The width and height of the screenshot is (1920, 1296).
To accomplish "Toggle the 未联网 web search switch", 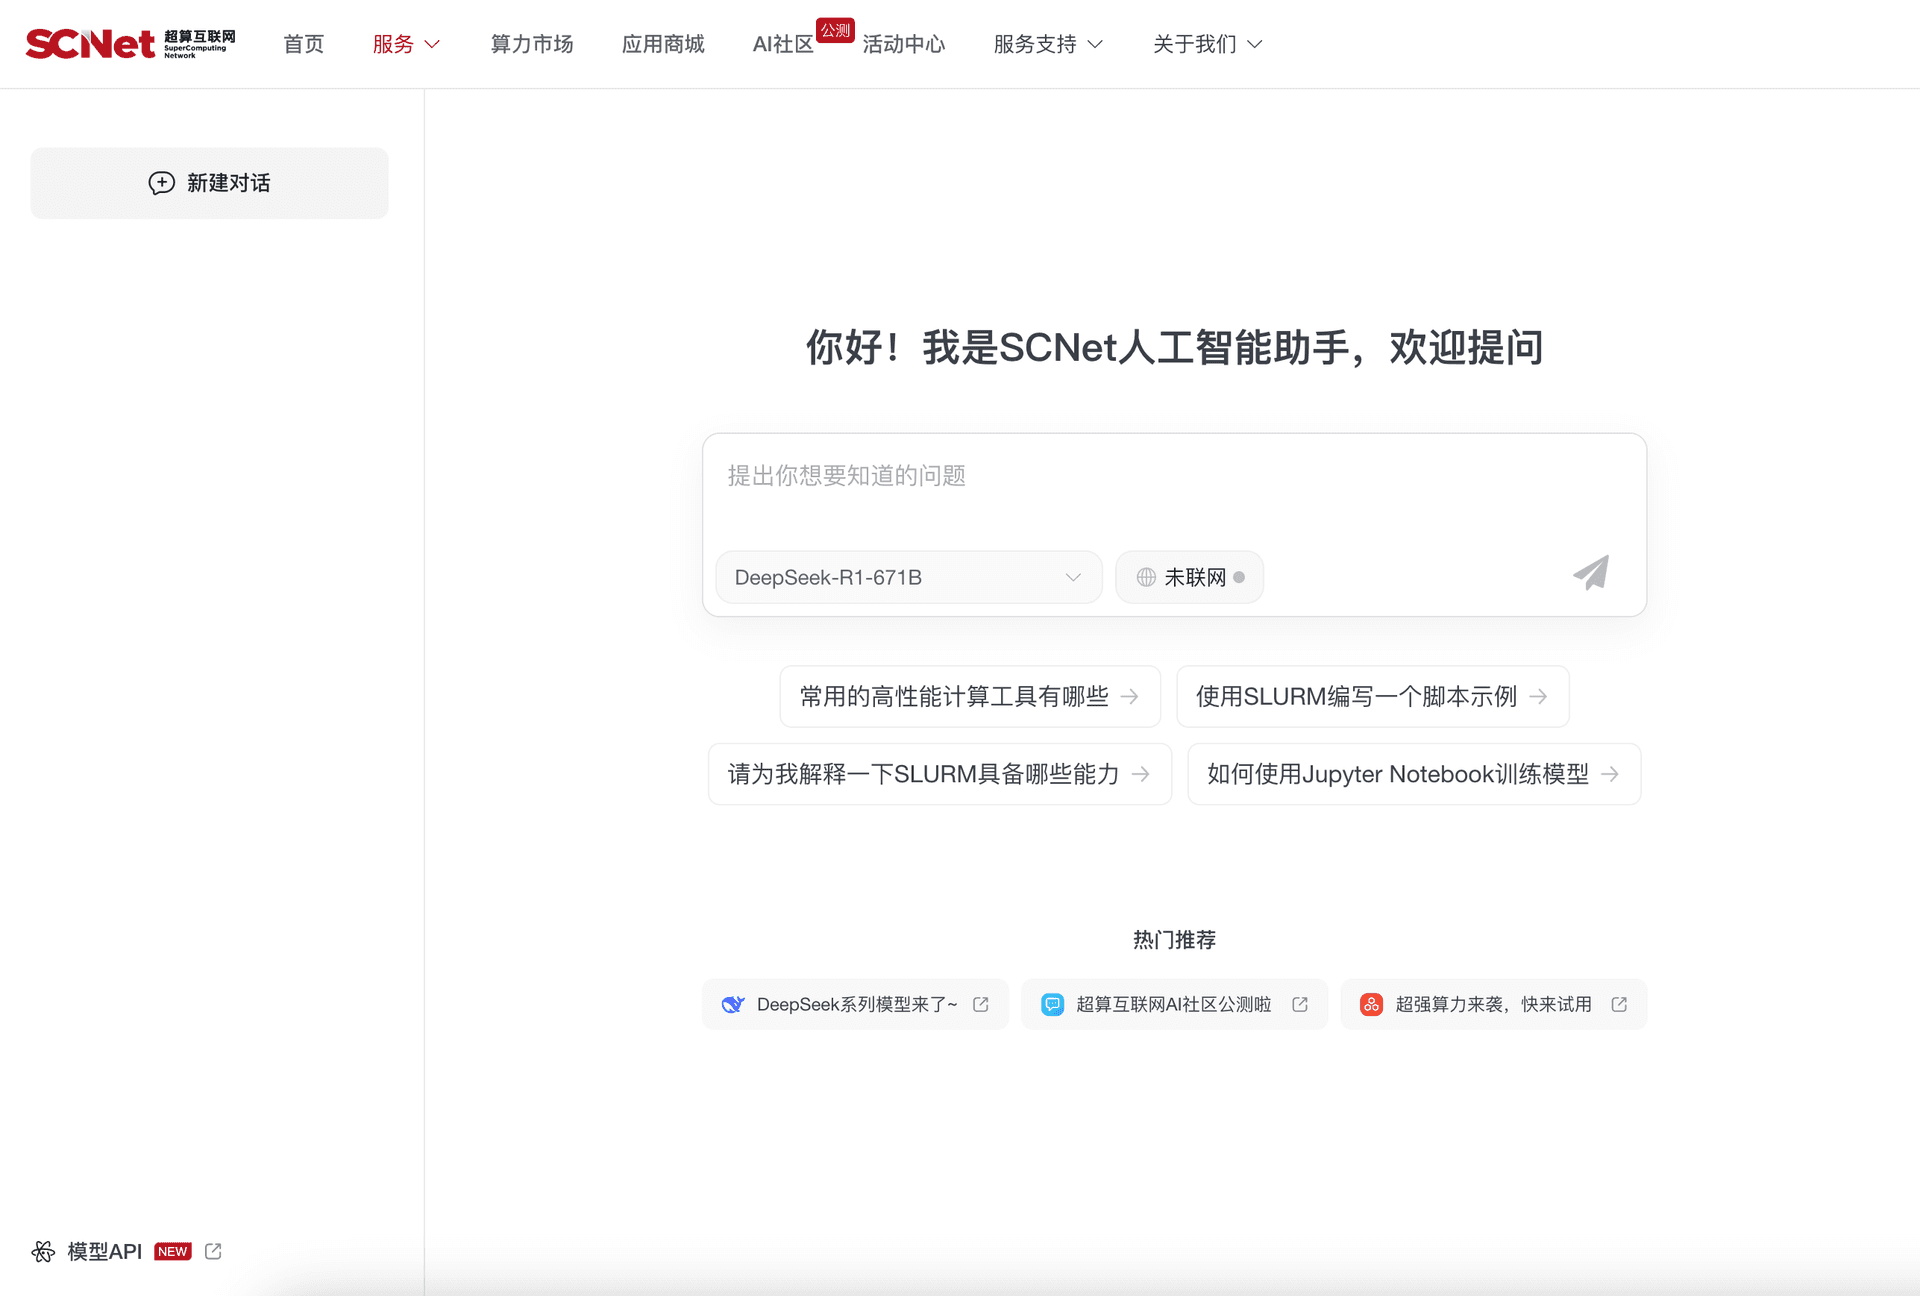I will pyautogui.click(x=1189, y=577).
